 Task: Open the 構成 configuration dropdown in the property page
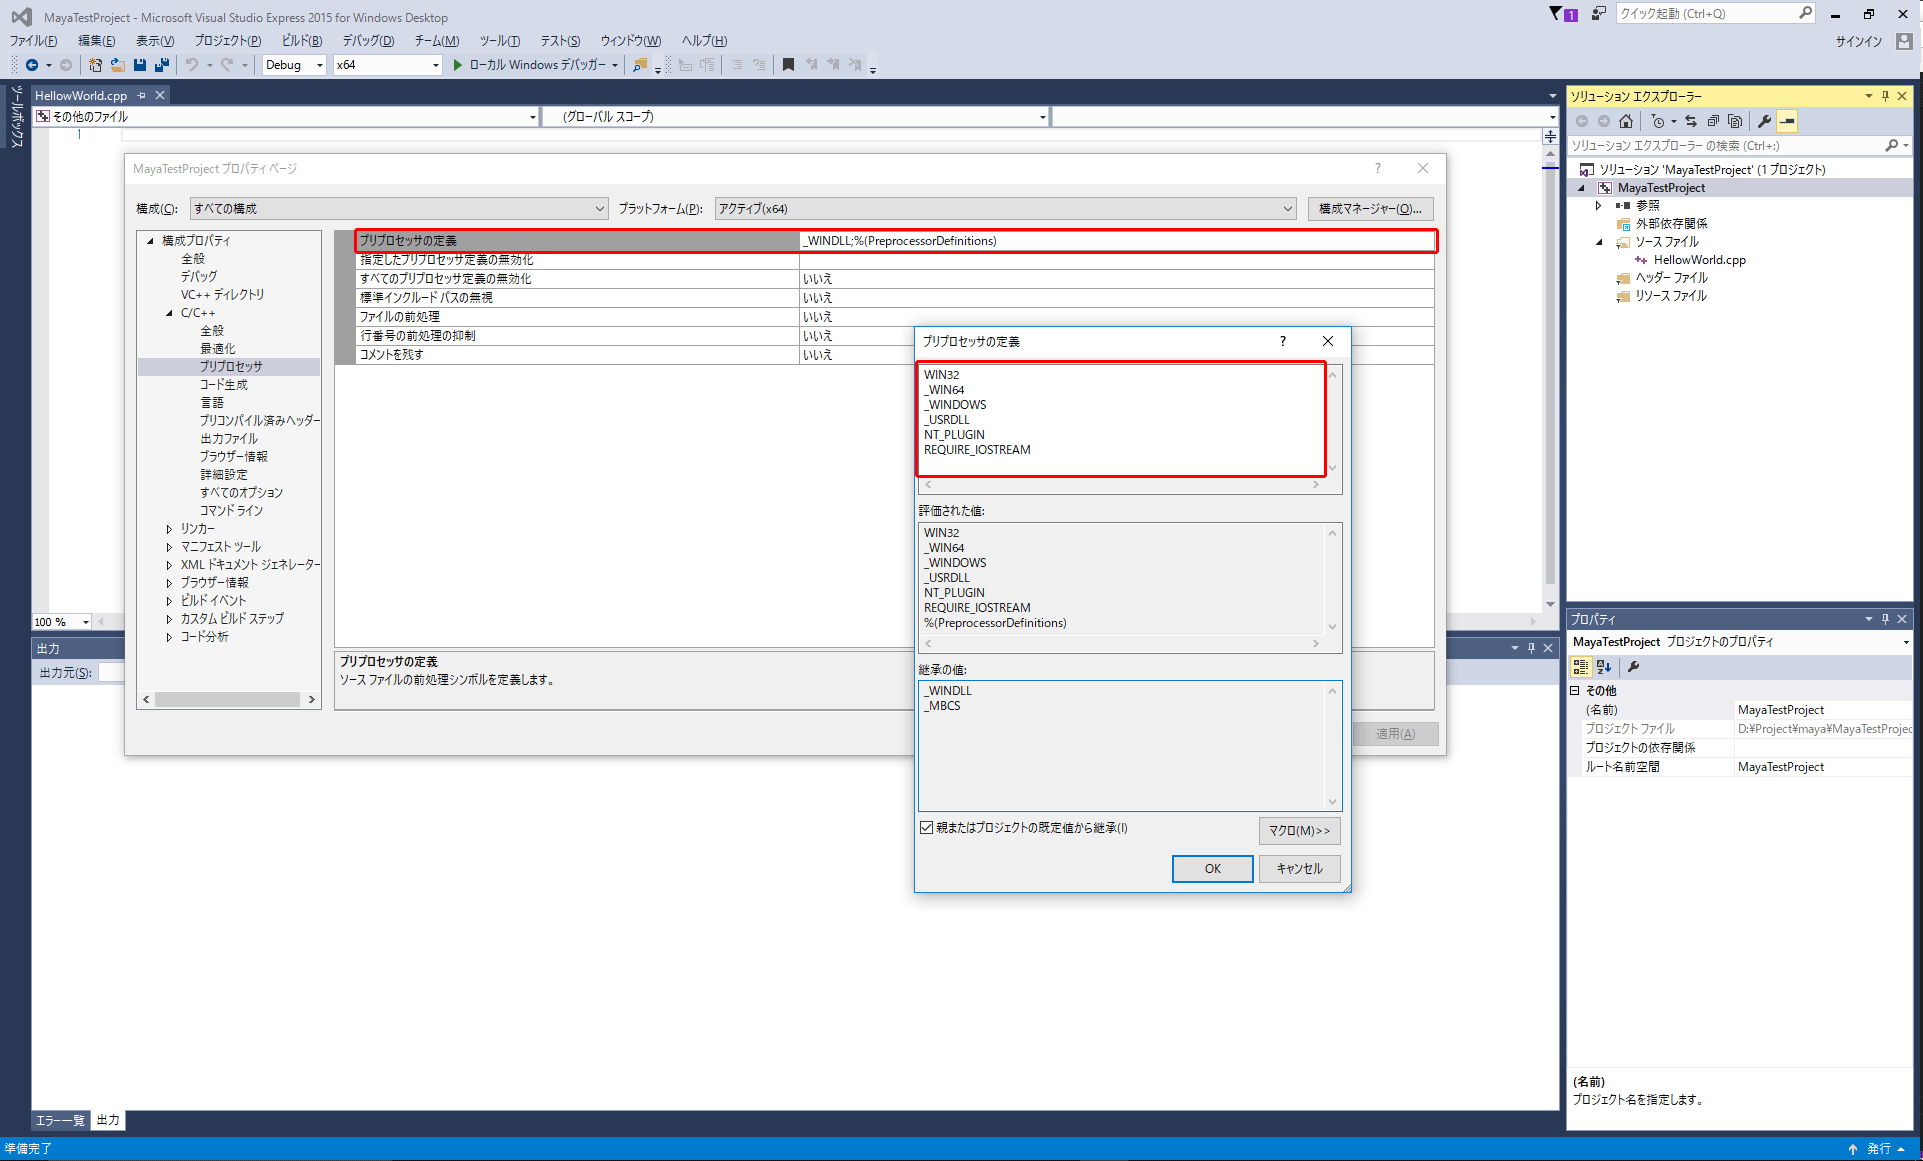(x=398, y=208)
